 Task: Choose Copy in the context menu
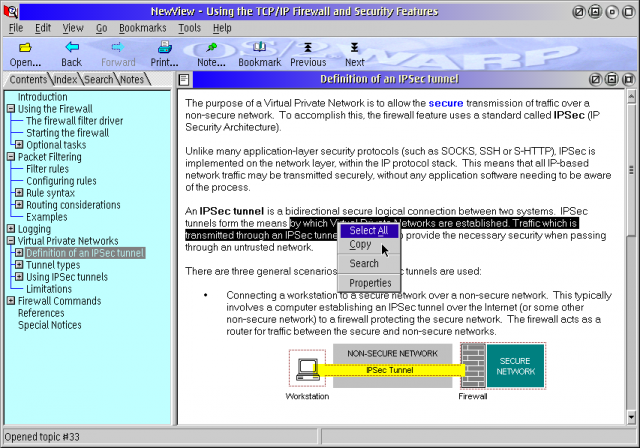pos(369,244)
